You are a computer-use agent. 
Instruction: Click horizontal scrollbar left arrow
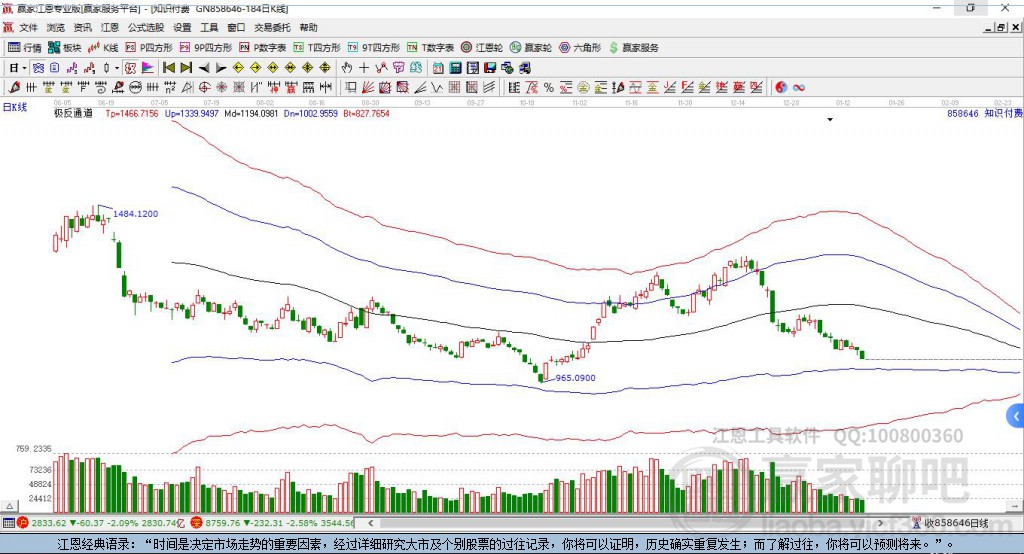coord(370,523)
